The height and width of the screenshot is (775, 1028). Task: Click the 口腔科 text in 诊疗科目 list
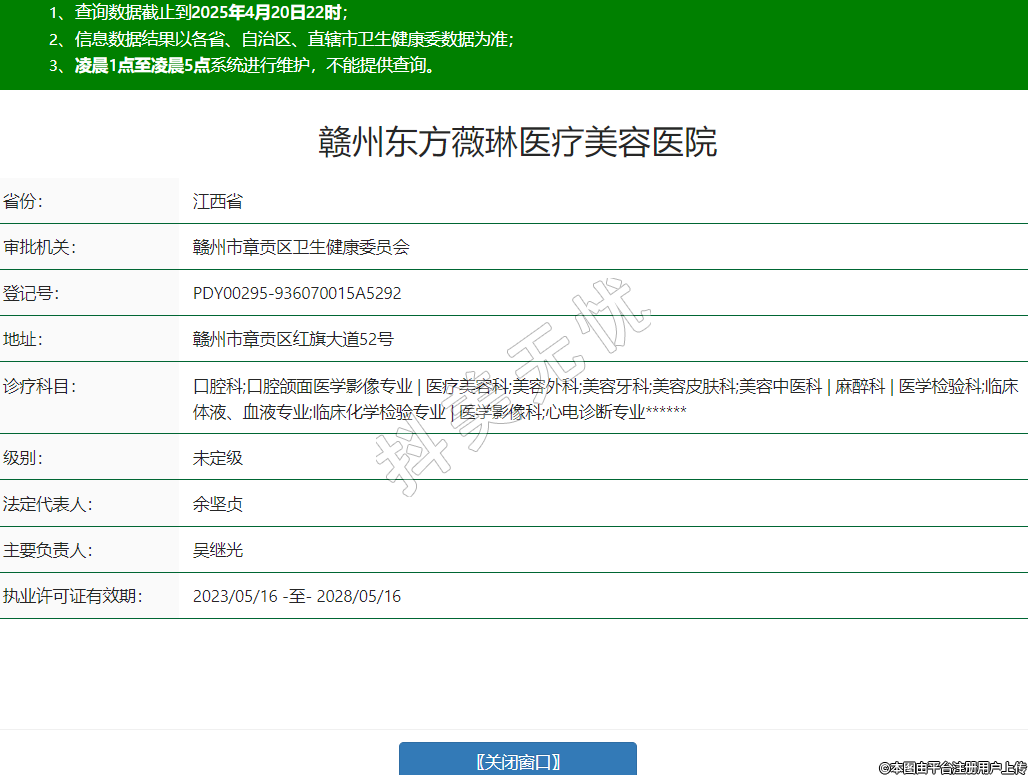pos(217,386)
